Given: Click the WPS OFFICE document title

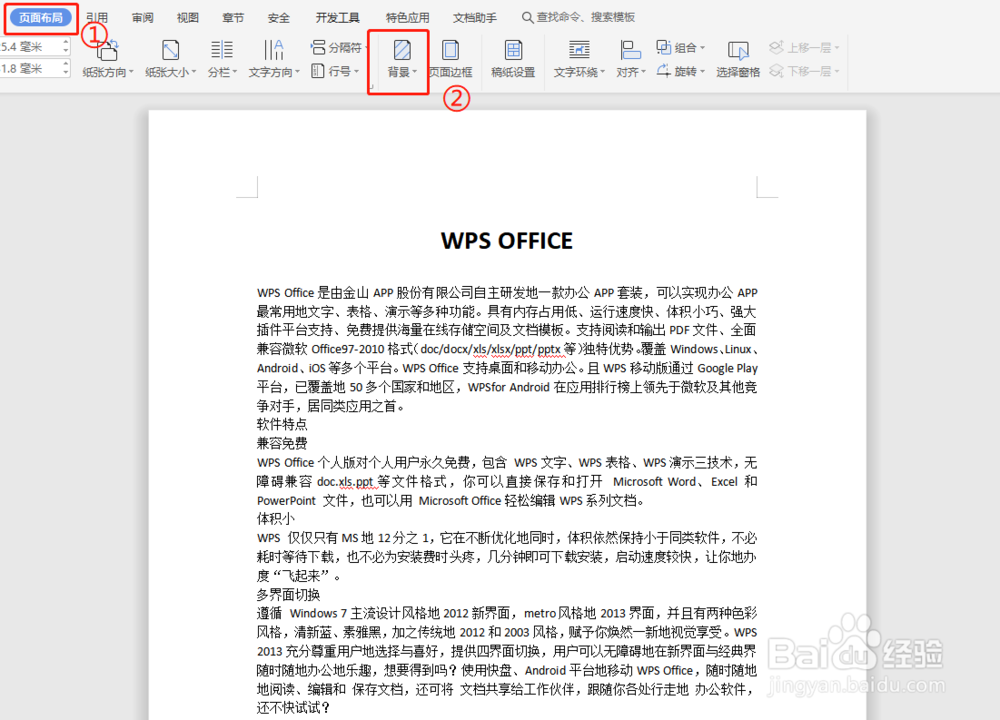Looking at the screenshot, I should pyautogui.click(x=507, y=241).
